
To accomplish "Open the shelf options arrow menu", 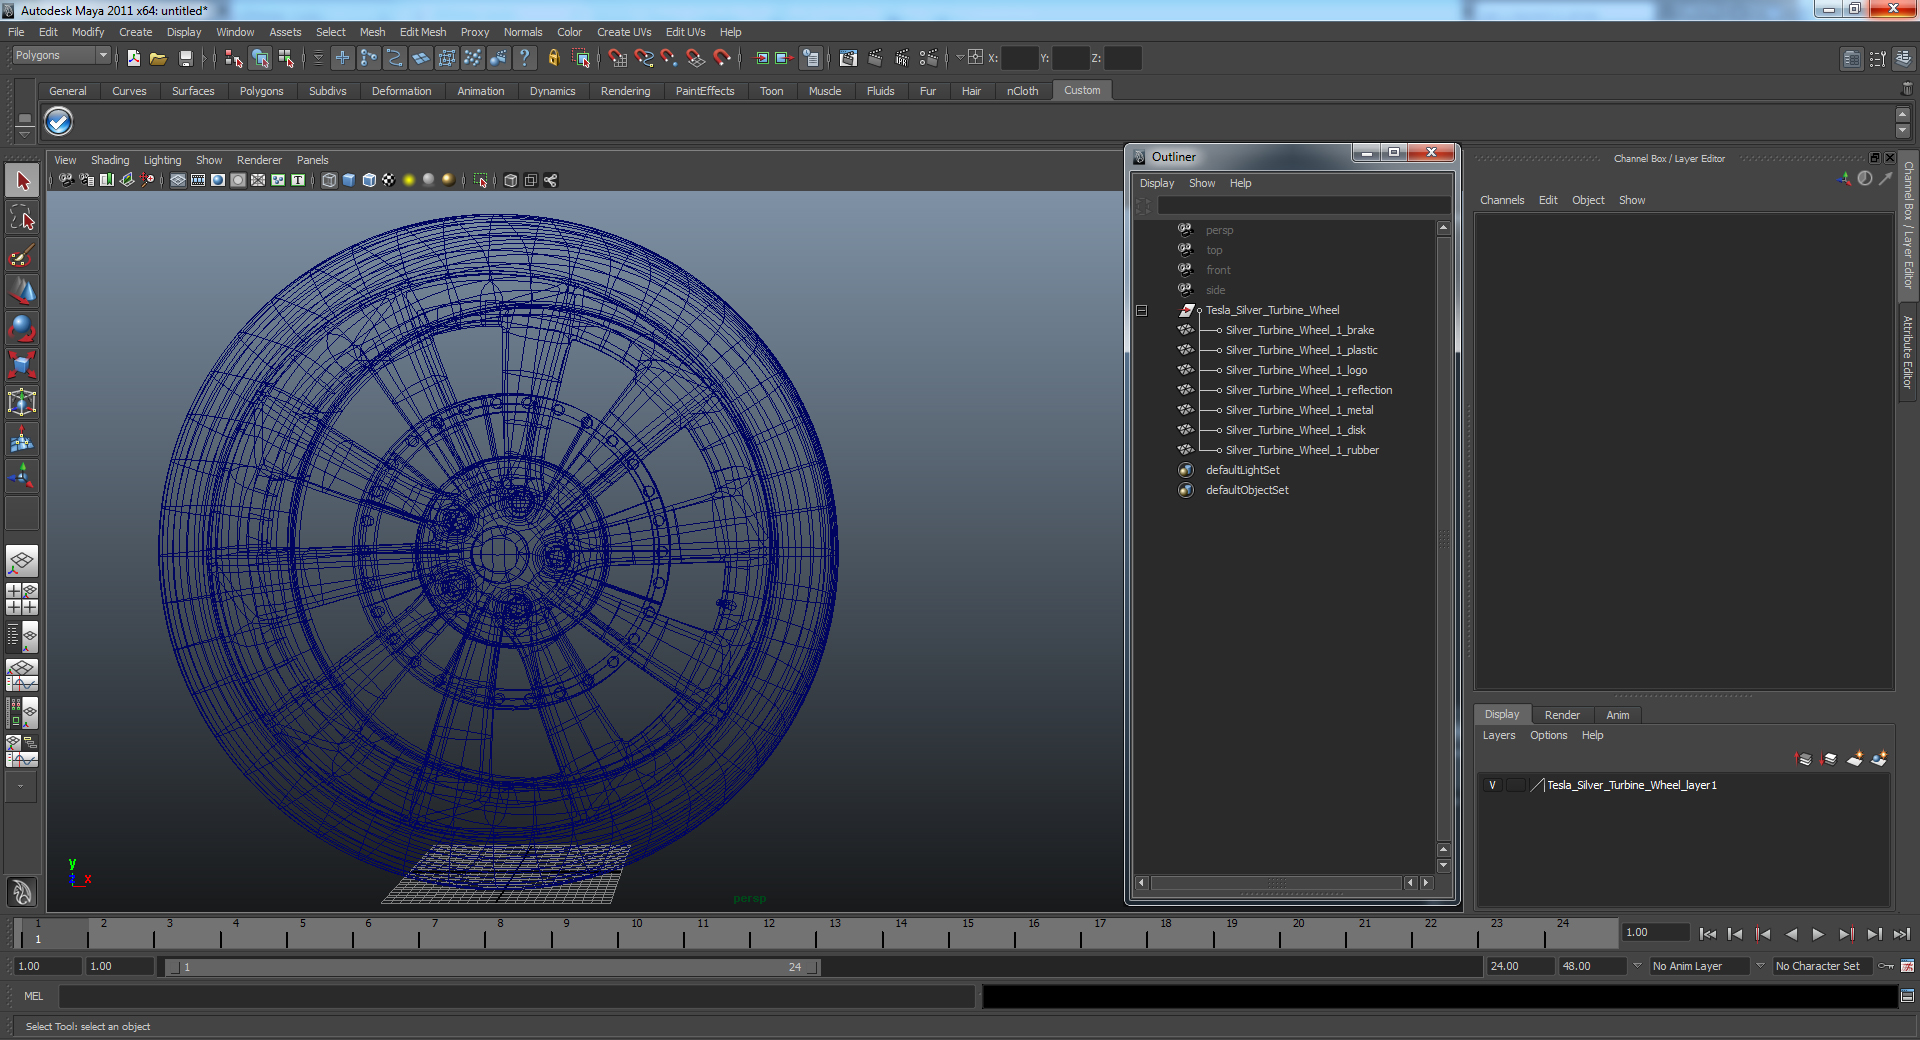I will coord(24,133).
